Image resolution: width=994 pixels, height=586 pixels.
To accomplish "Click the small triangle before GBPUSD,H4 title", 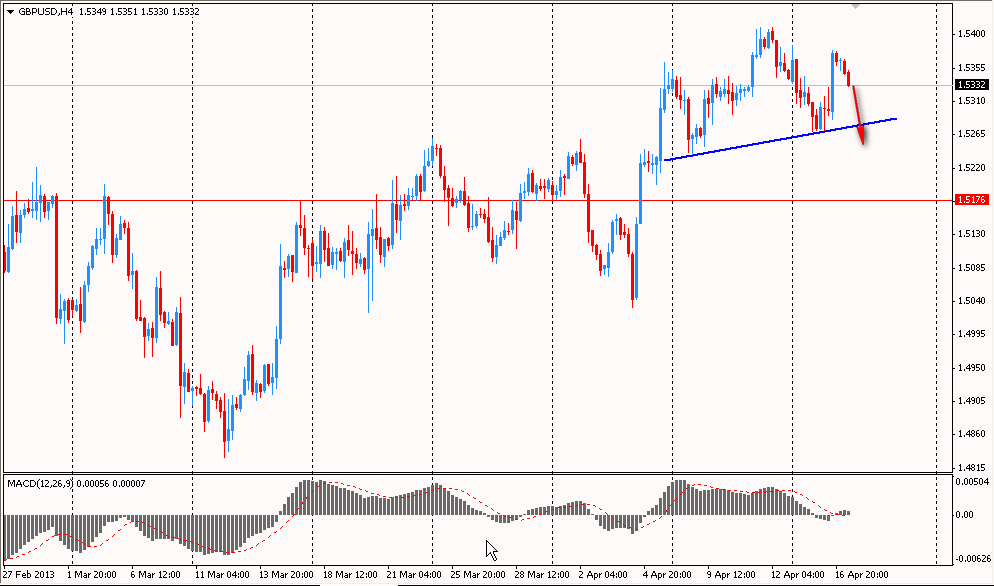I will coord(10,11).
